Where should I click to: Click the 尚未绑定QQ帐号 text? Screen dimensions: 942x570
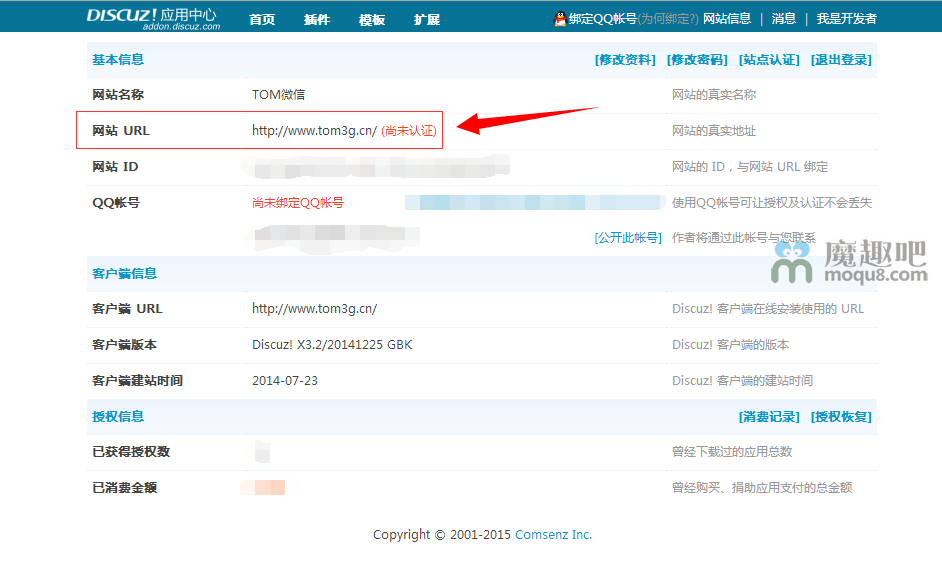pyautogui.click(x=297, y=202)
